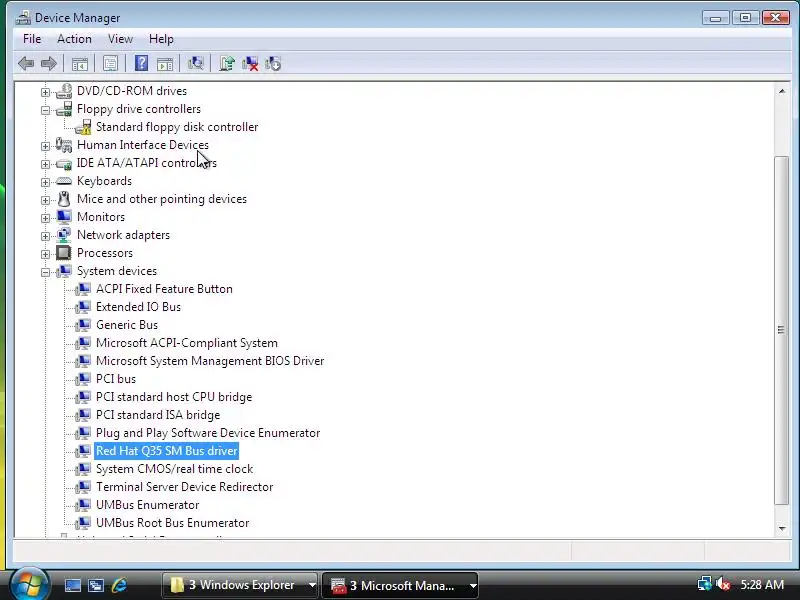Viewport: 800px width, 600px height.
Task: Expand the Processors node
Action: coord(45,254)
